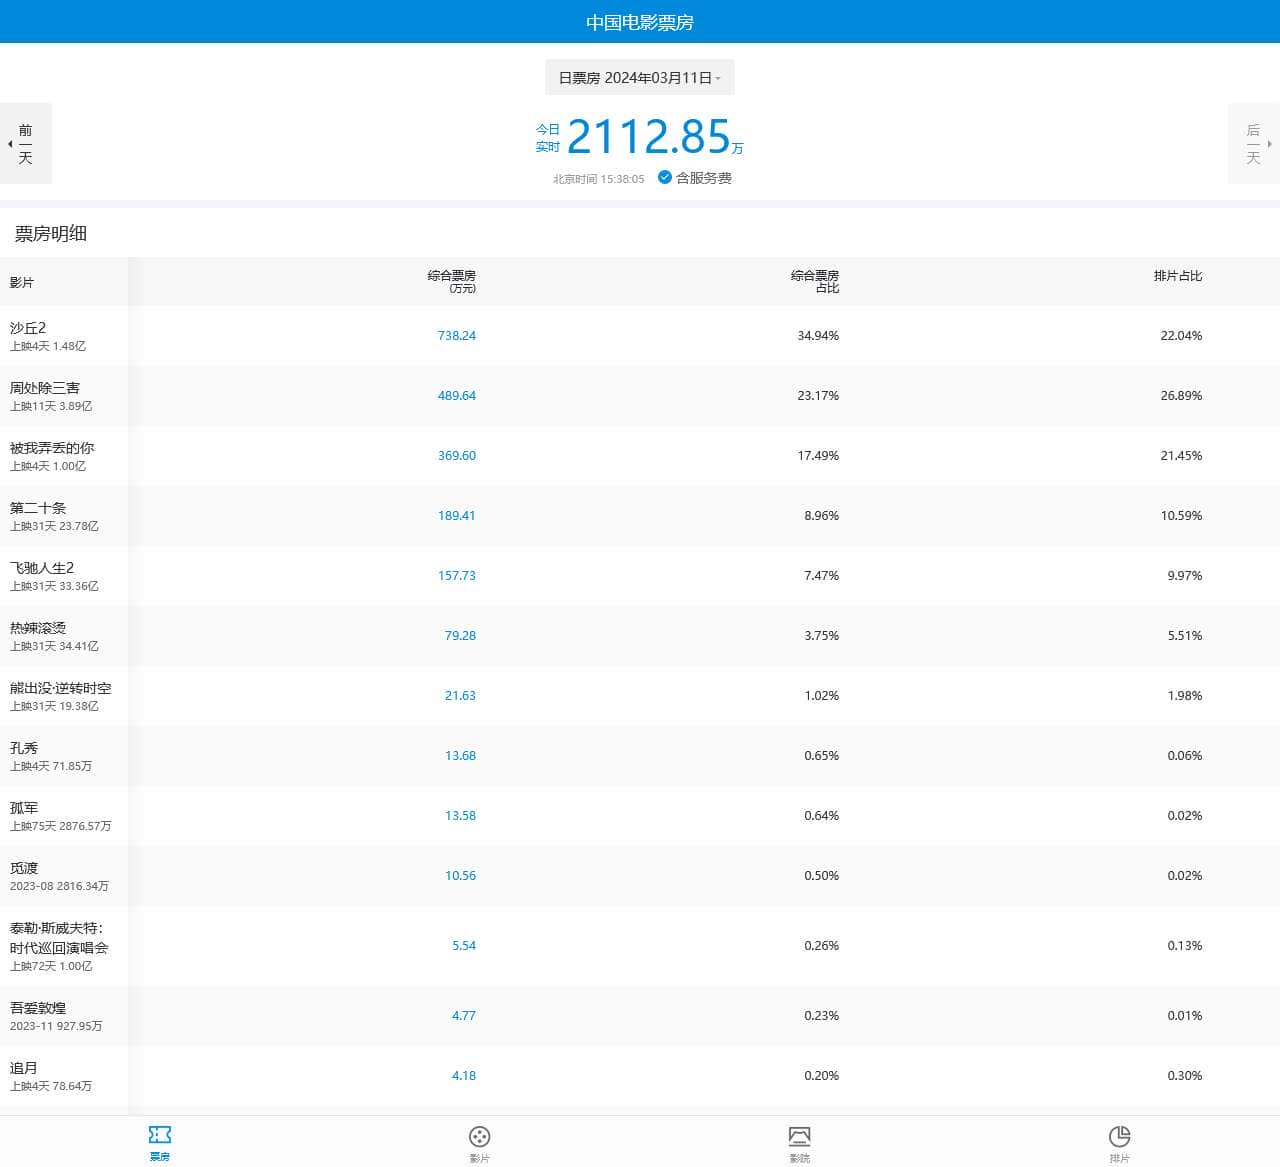Open the 热辣滚烫 film row
The height and width of the screenshot is (1167, 1280).
[640, 636]
